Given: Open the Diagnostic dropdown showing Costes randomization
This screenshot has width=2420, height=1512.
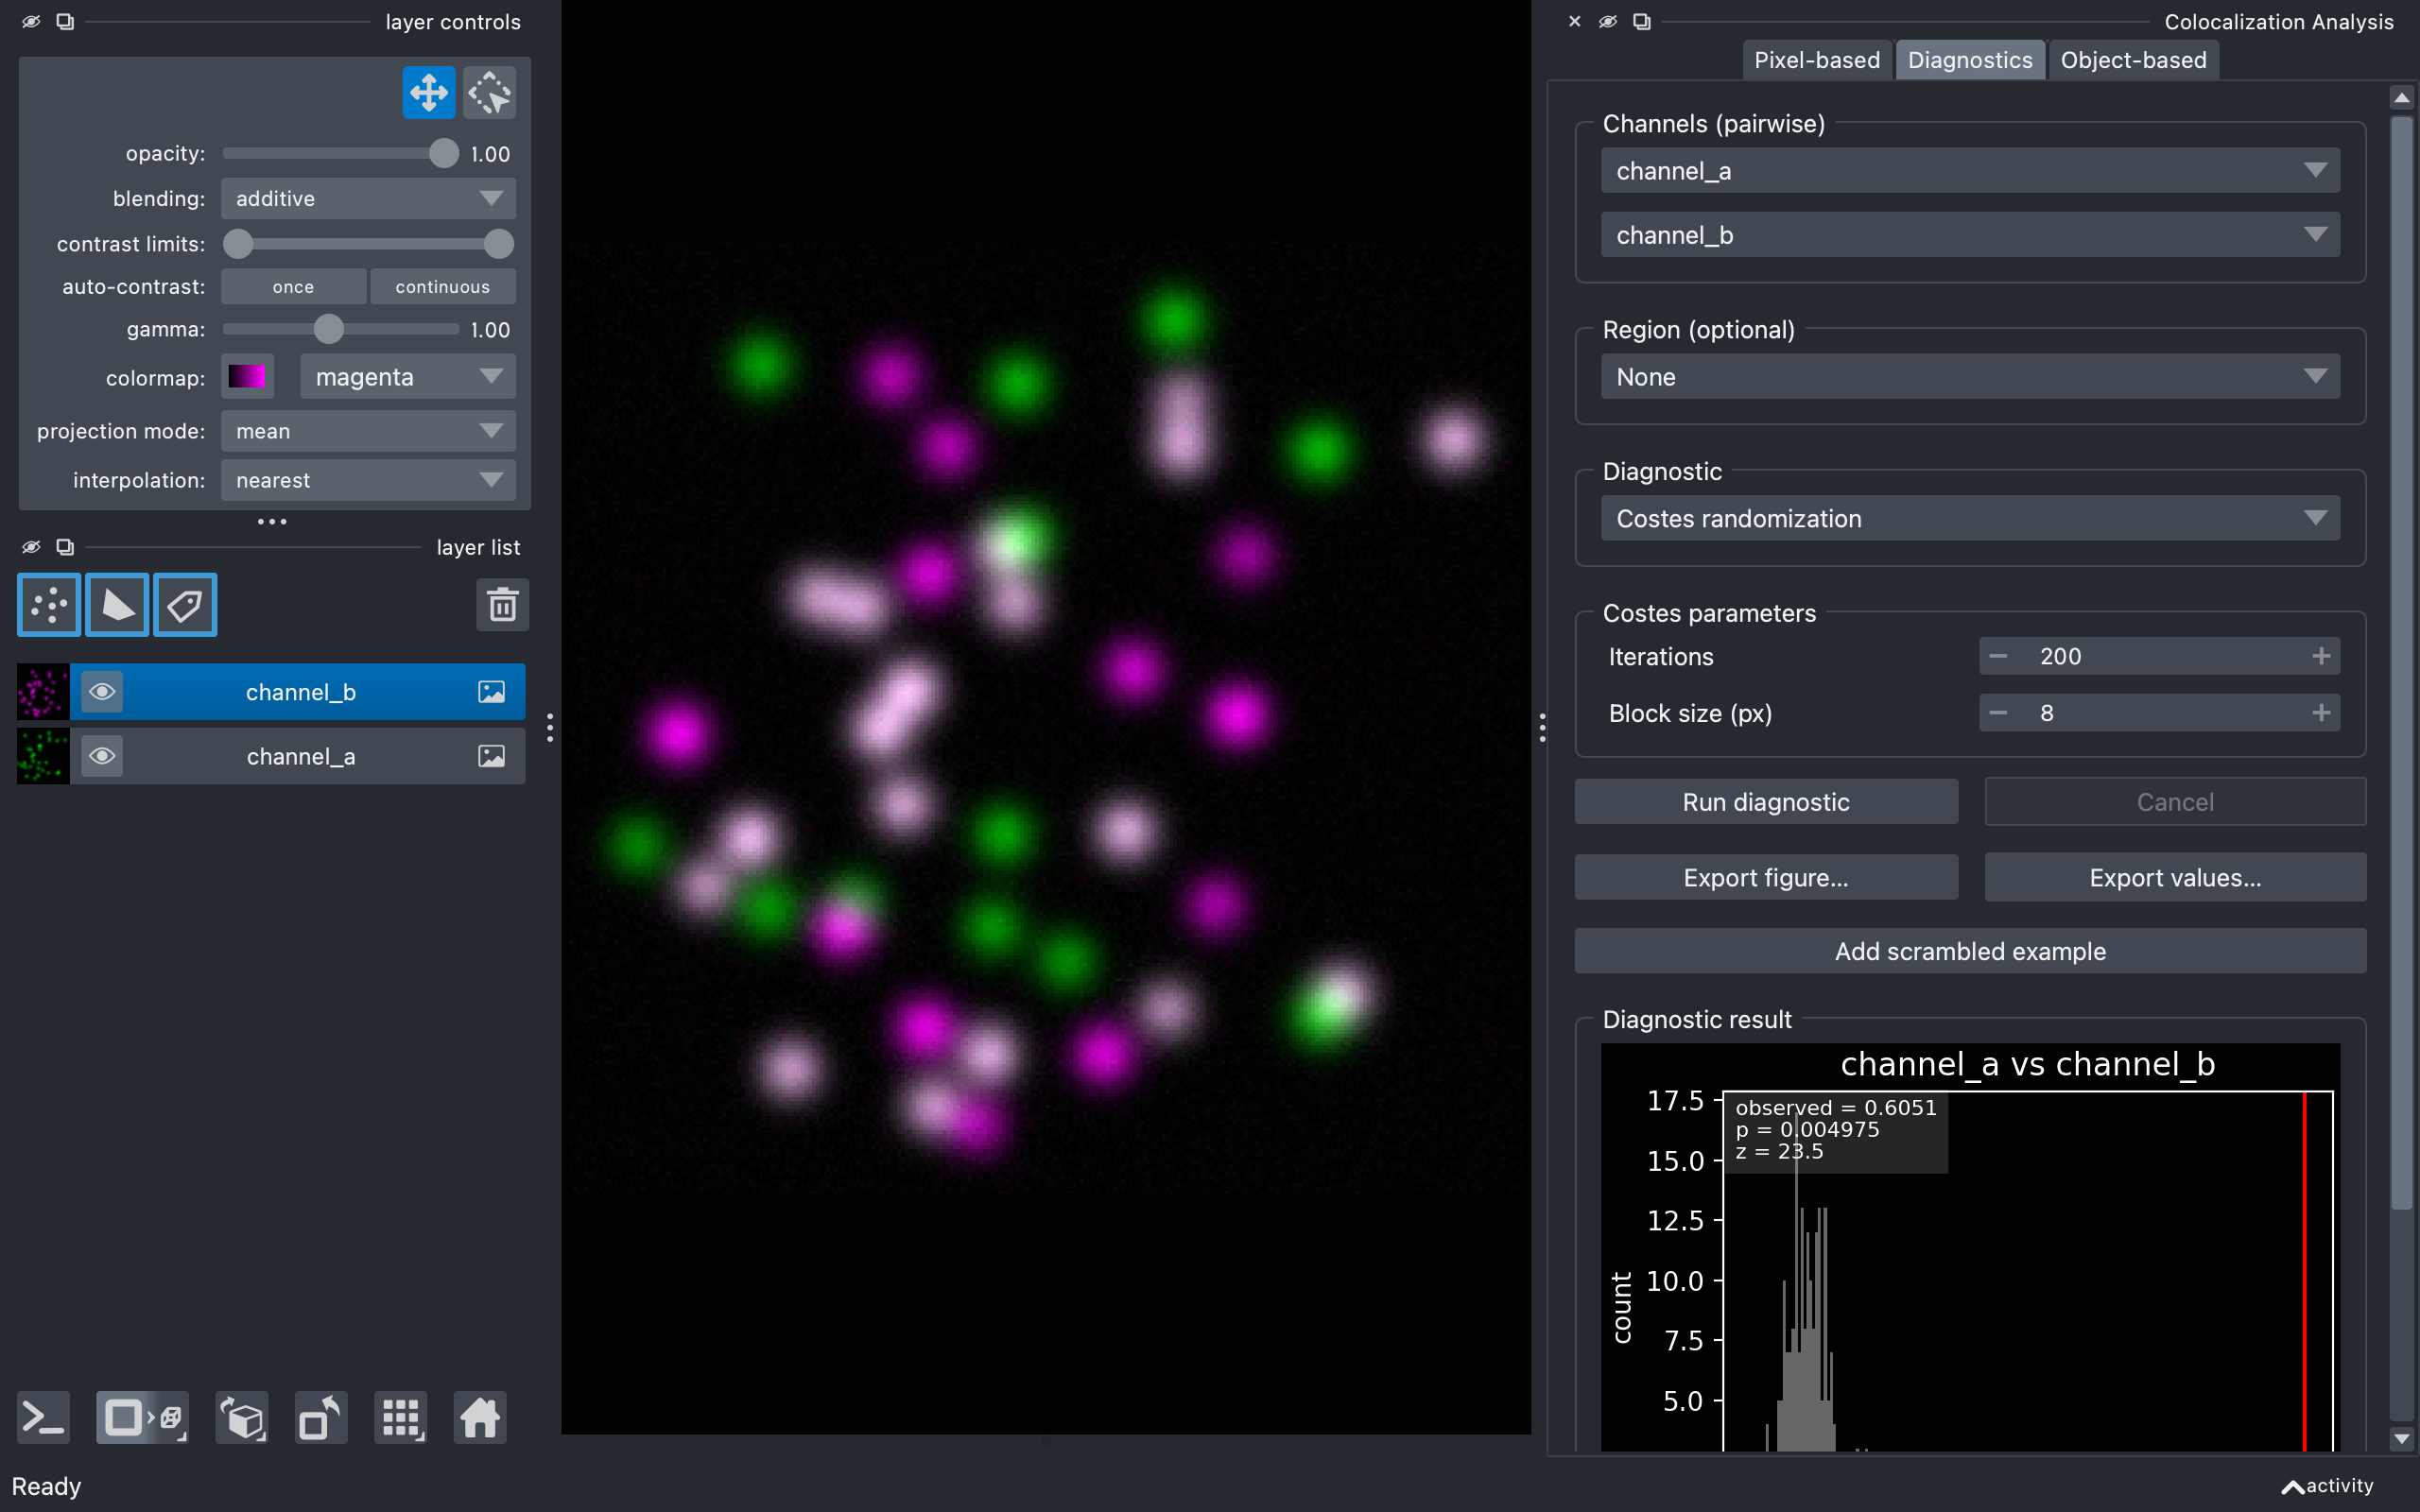Looking at the screenshot, I should [x=1970, y=519].
